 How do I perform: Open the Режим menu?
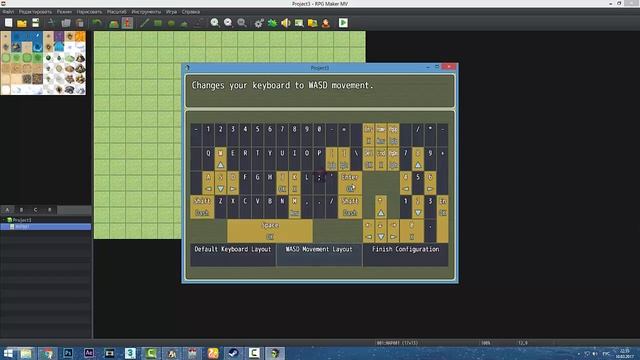coord(64,12)
